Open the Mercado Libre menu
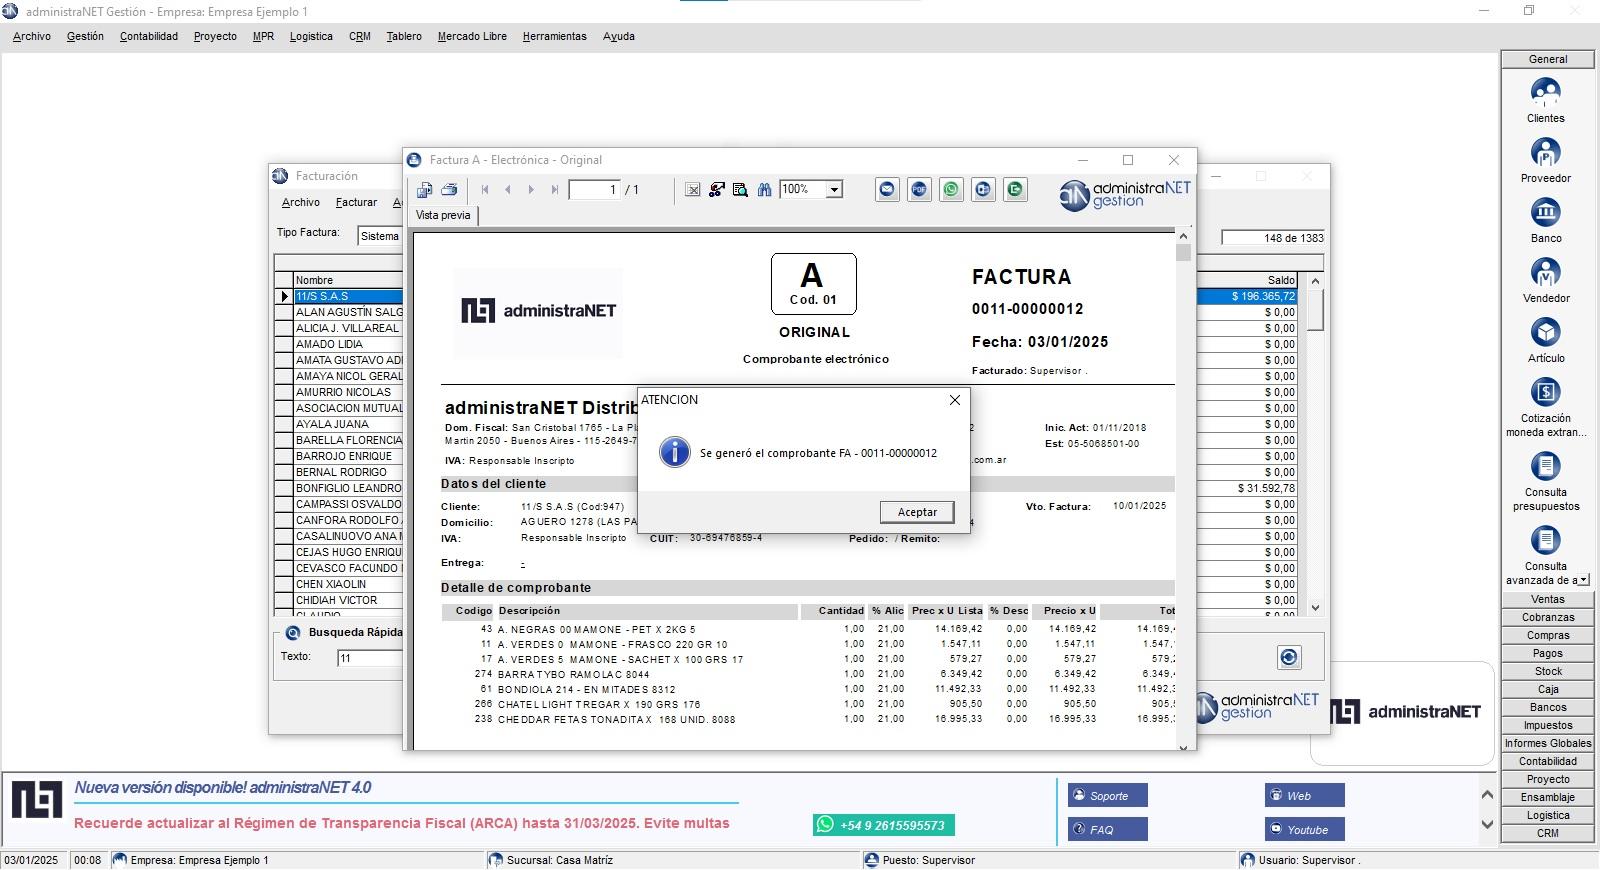 [472, 36]
